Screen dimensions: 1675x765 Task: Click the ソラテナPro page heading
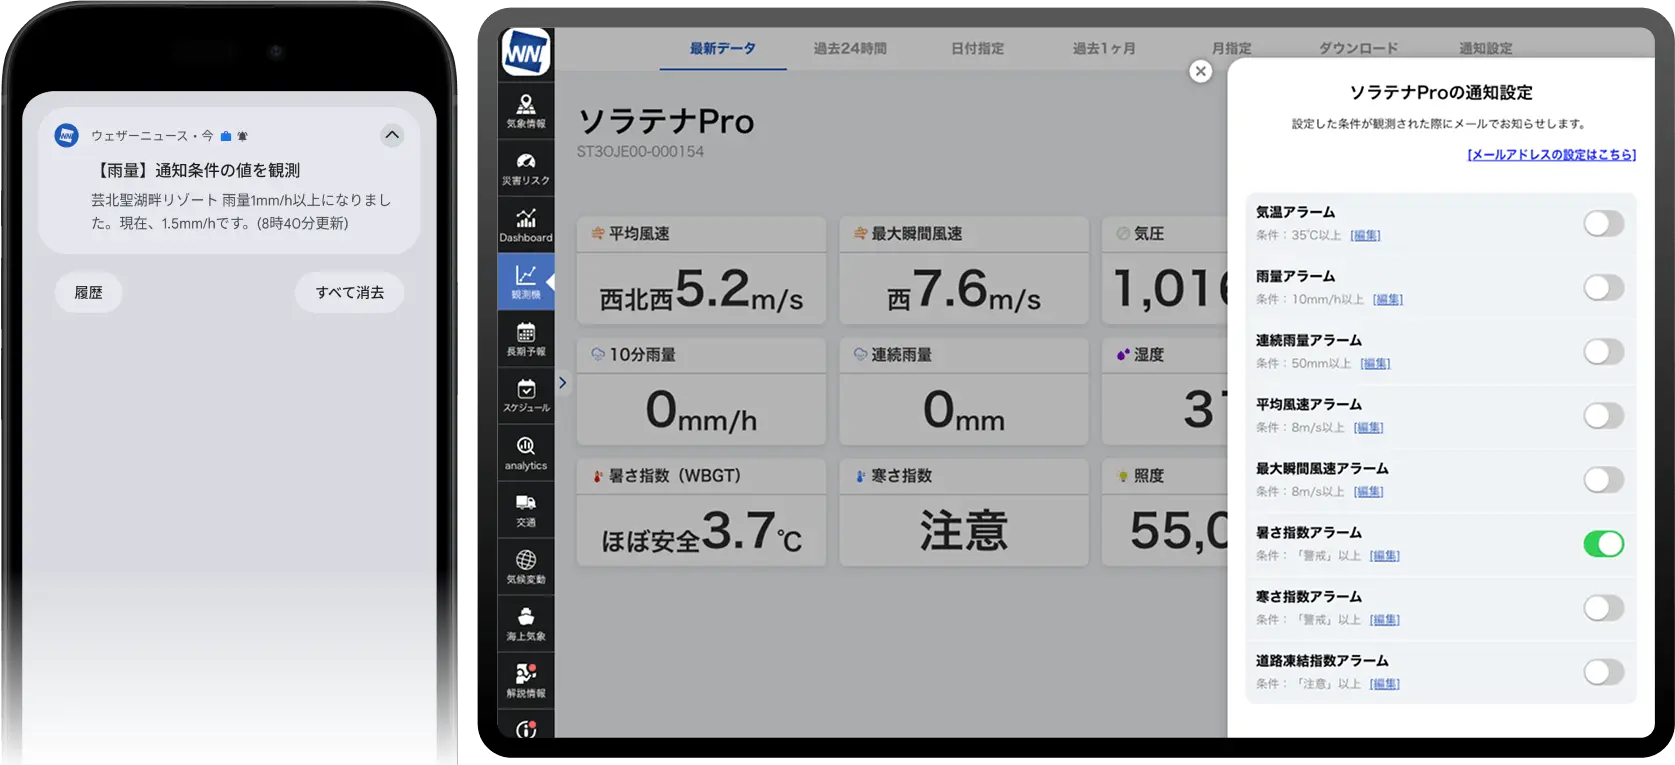coord(666,121)
